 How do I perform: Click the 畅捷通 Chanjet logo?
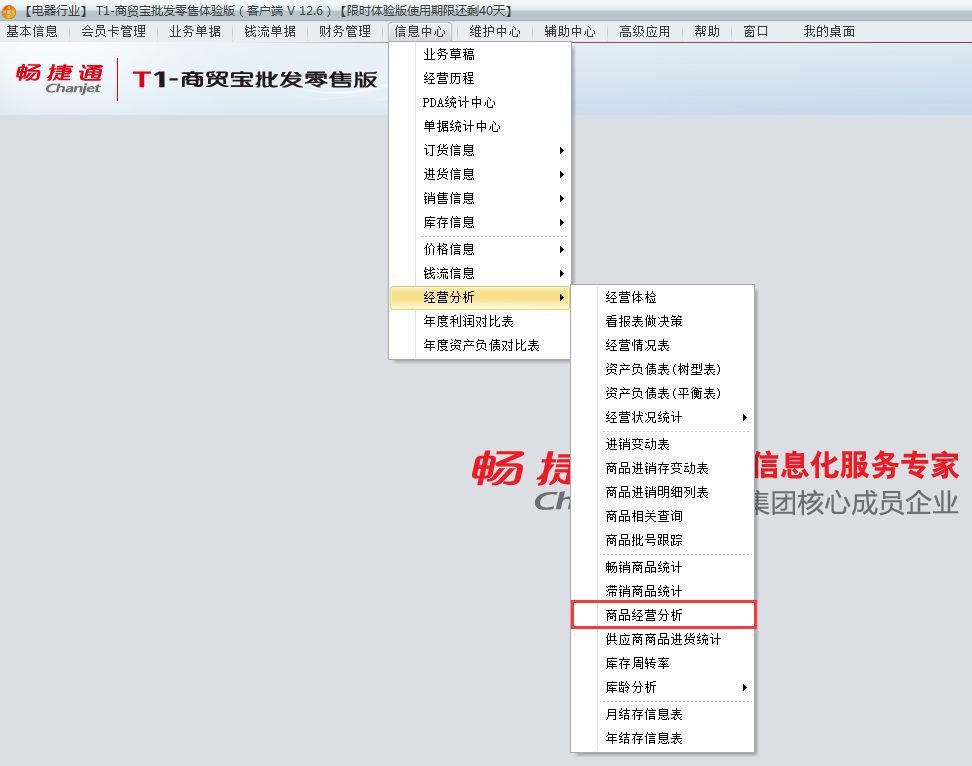[57, 79]
